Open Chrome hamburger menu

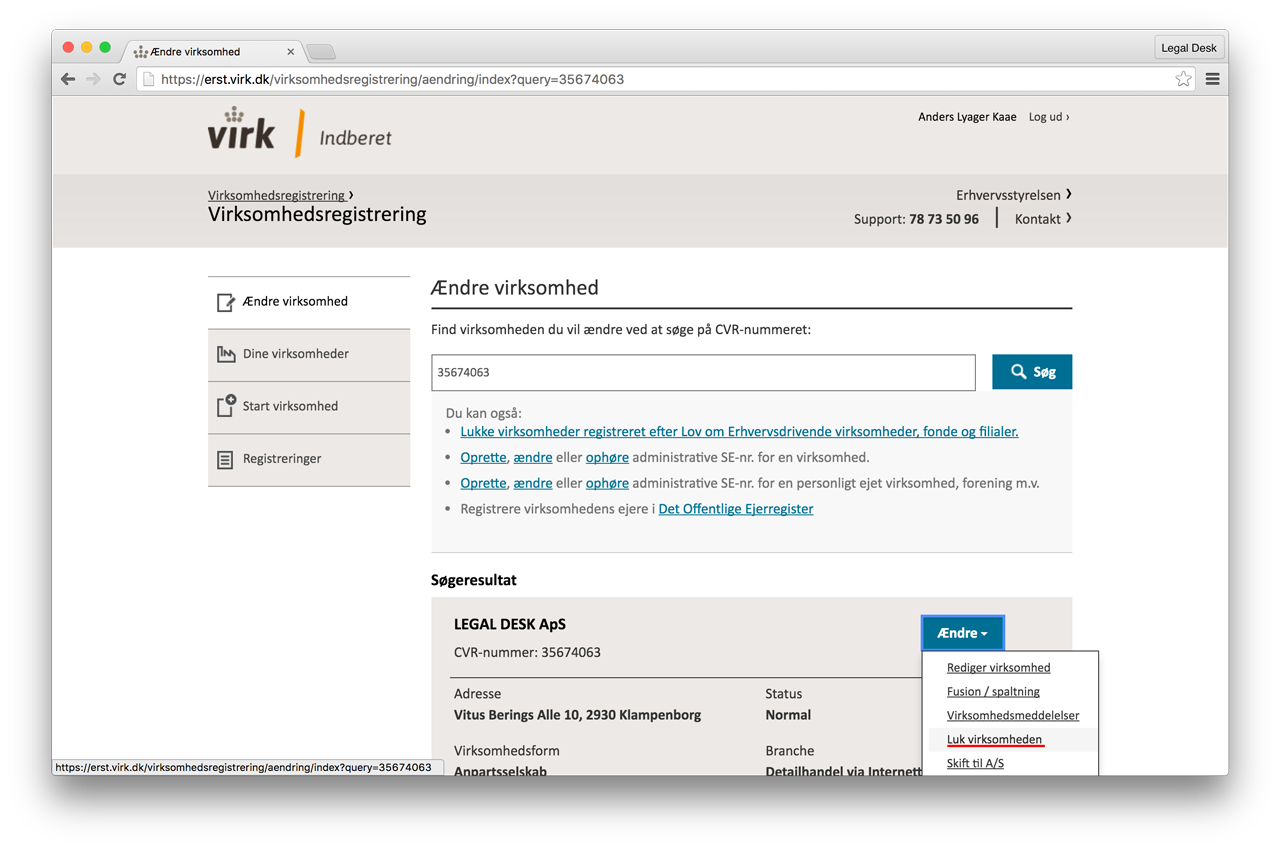1212,79
